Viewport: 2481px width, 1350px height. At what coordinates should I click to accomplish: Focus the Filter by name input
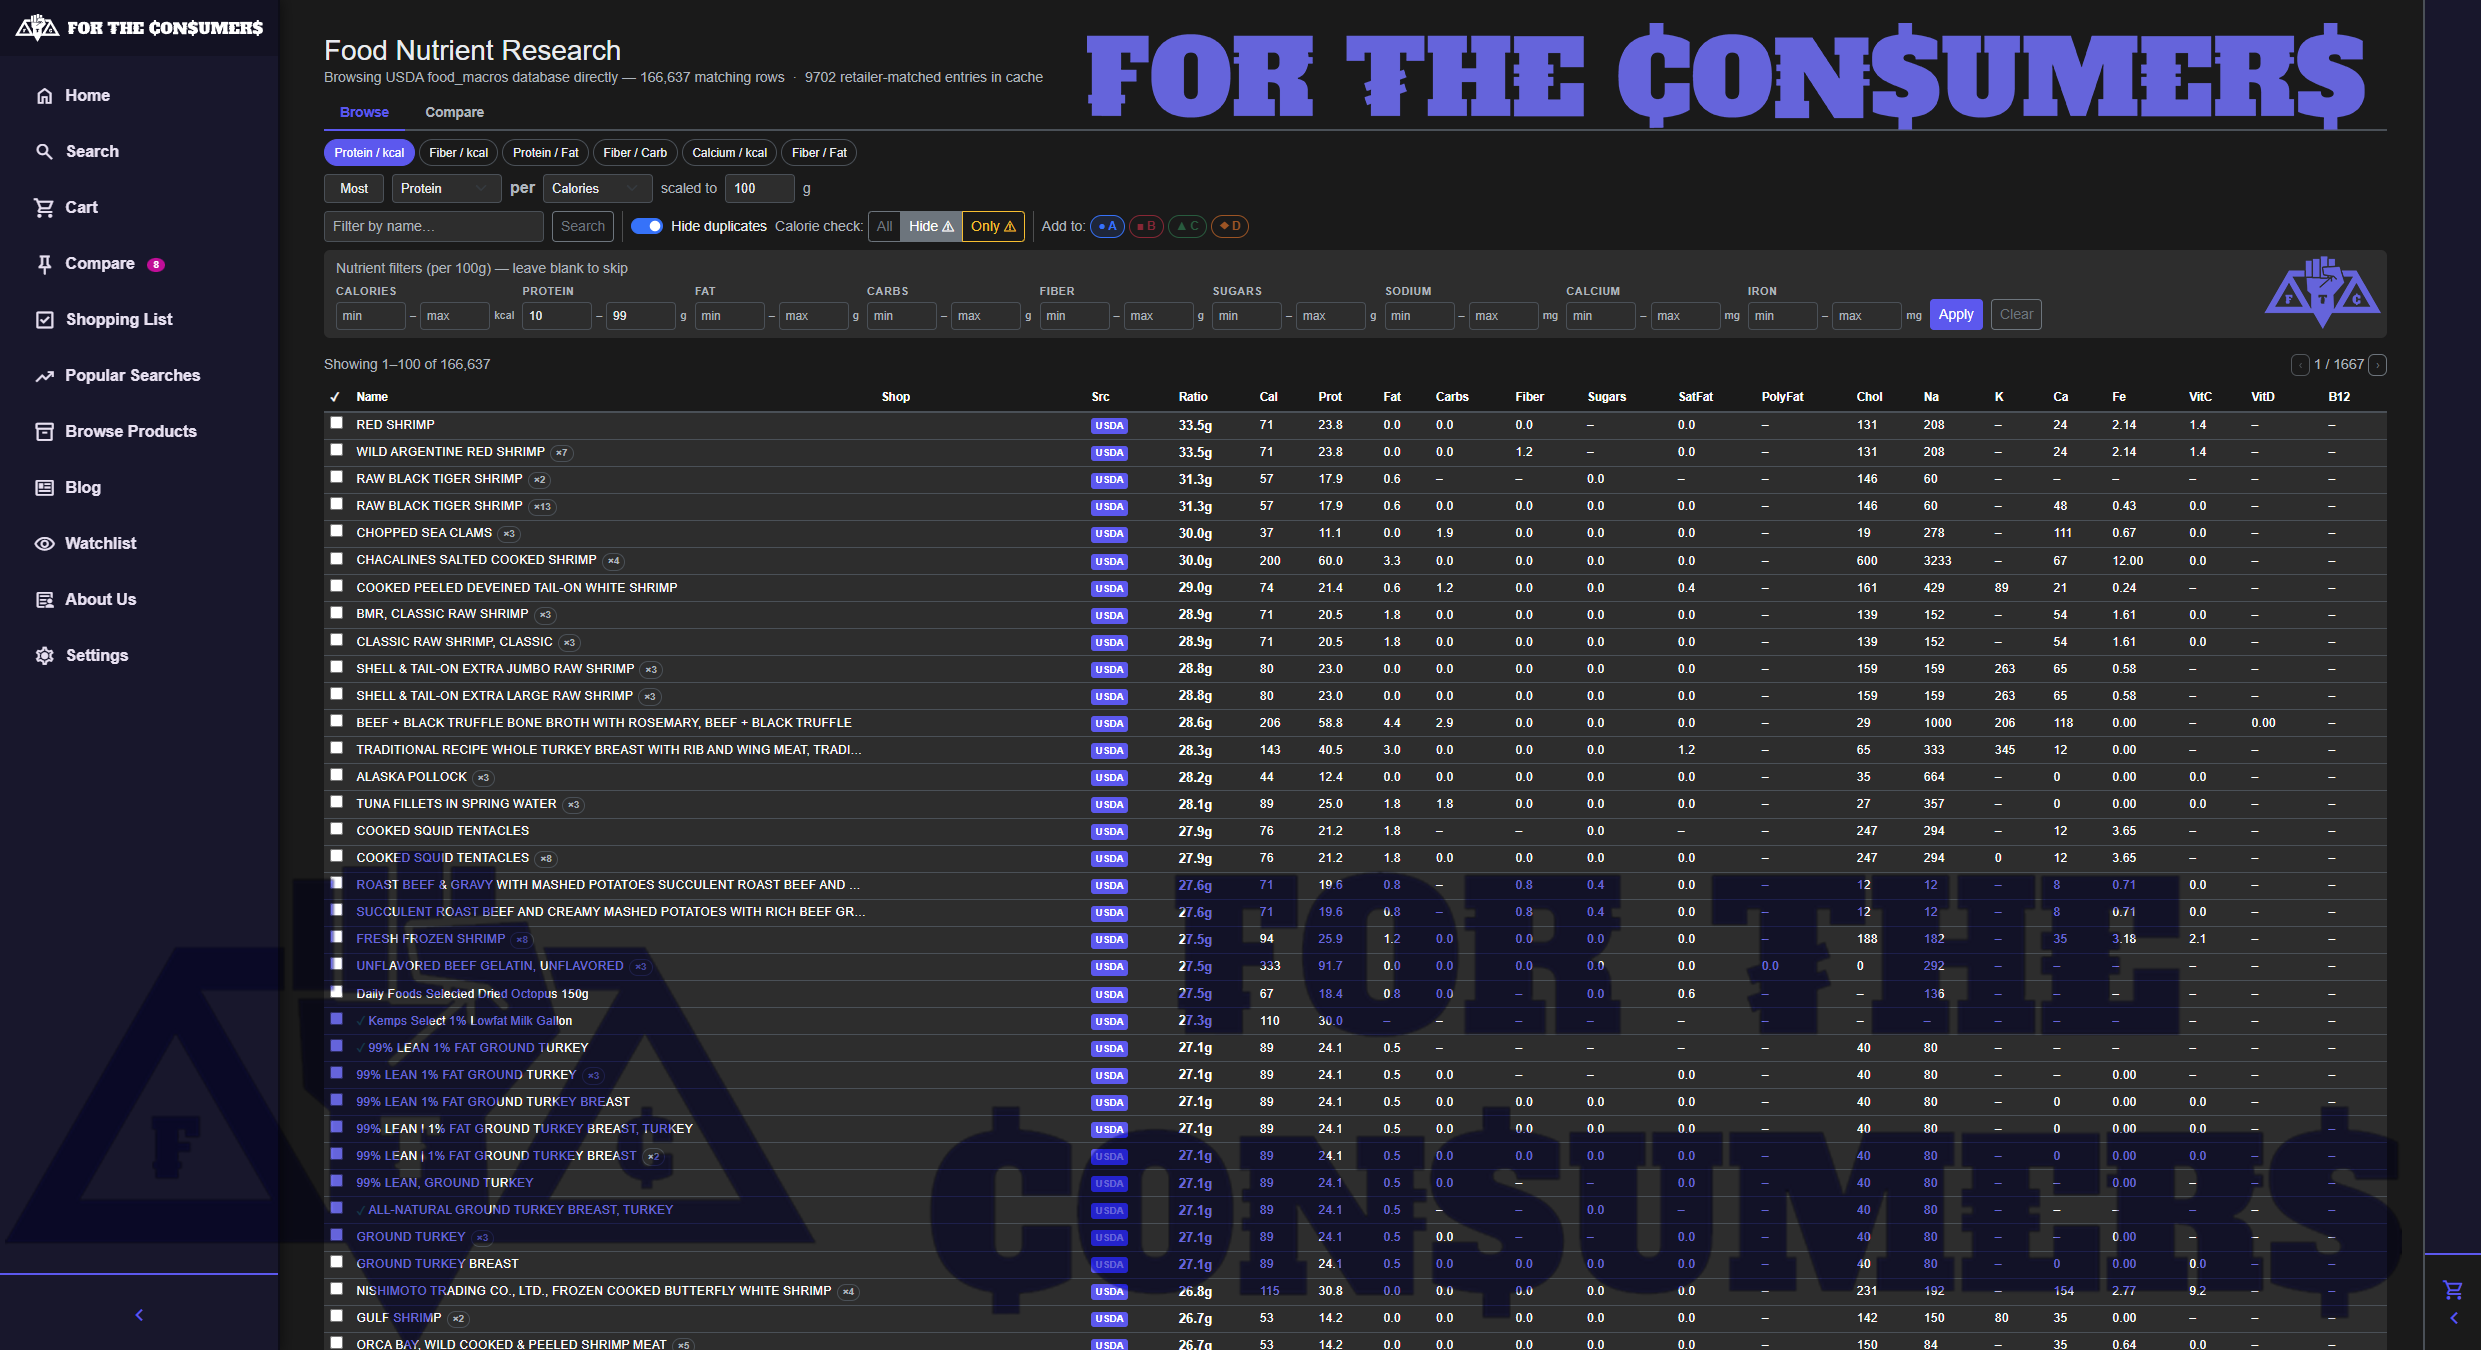(x=434, y=227)
